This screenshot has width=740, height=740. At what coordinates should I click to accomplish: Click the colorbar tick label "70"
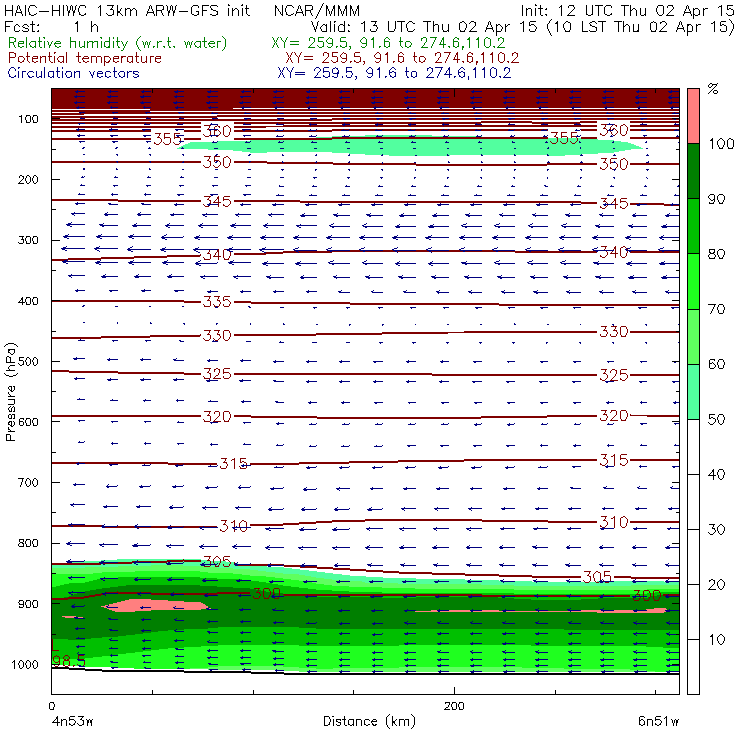coord(716,309)
